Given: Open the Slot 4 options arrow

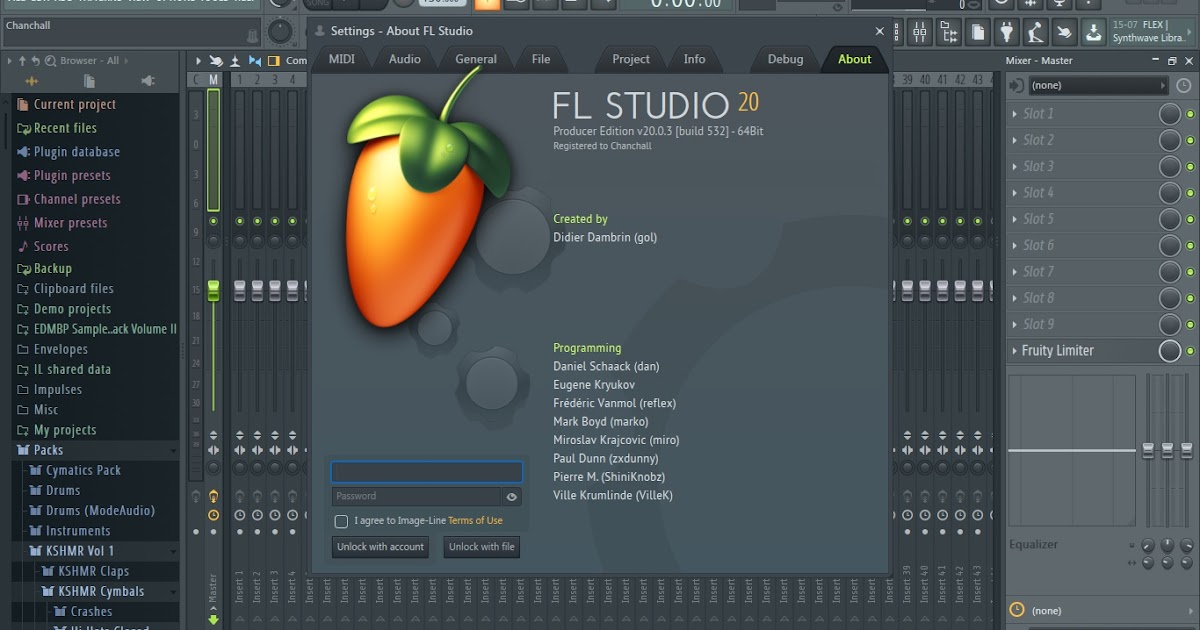Looking at the screenshot, I should (x=1015, y=193).
